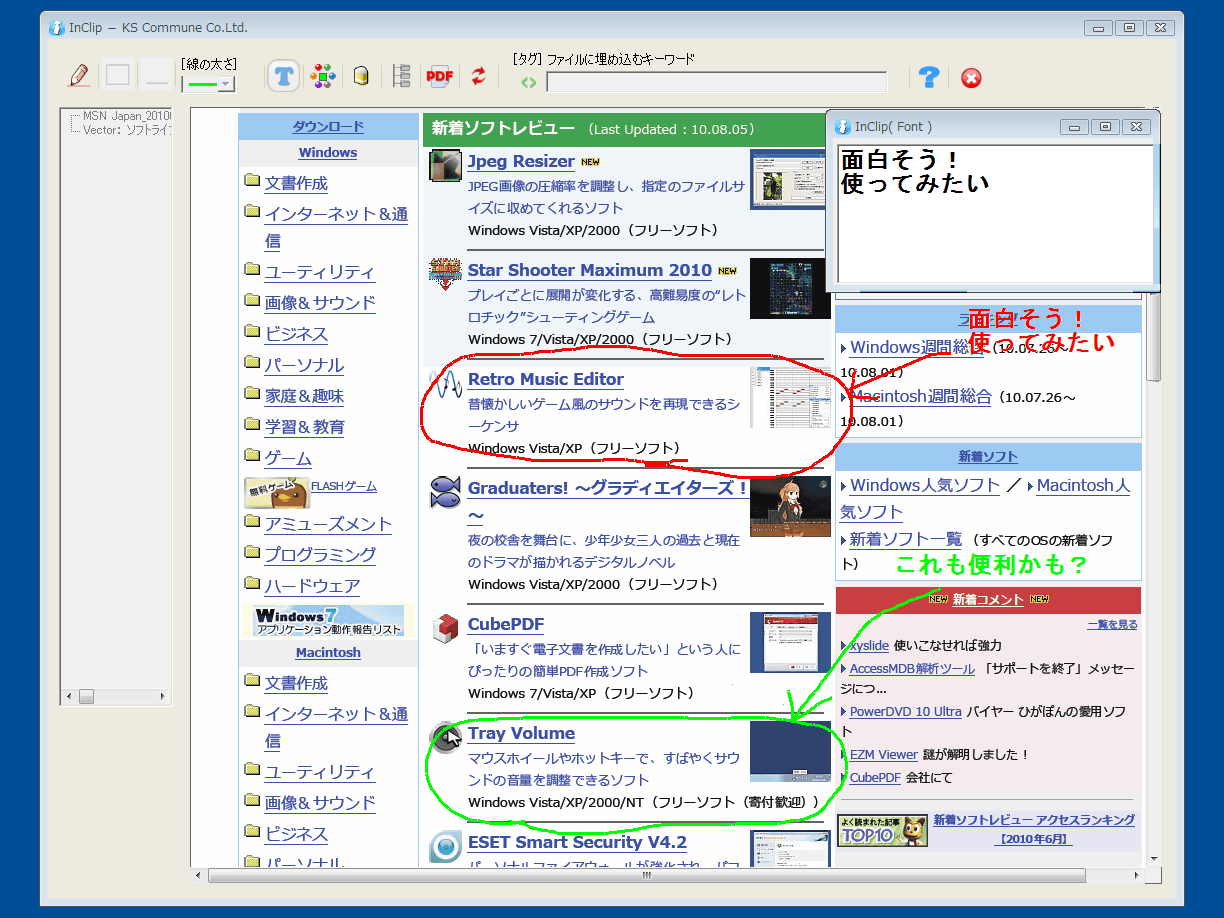Click the FLASHゲーム link
The height and width of the screenshot is (918, 1224).
click(x=344, y=487)
